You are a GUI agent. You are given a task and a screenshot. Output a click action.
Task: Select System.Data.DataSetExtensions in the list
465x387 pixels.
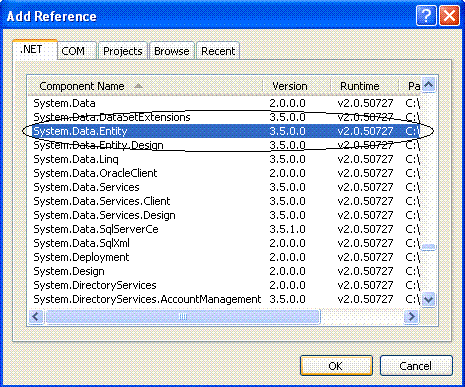coord(224,117)
